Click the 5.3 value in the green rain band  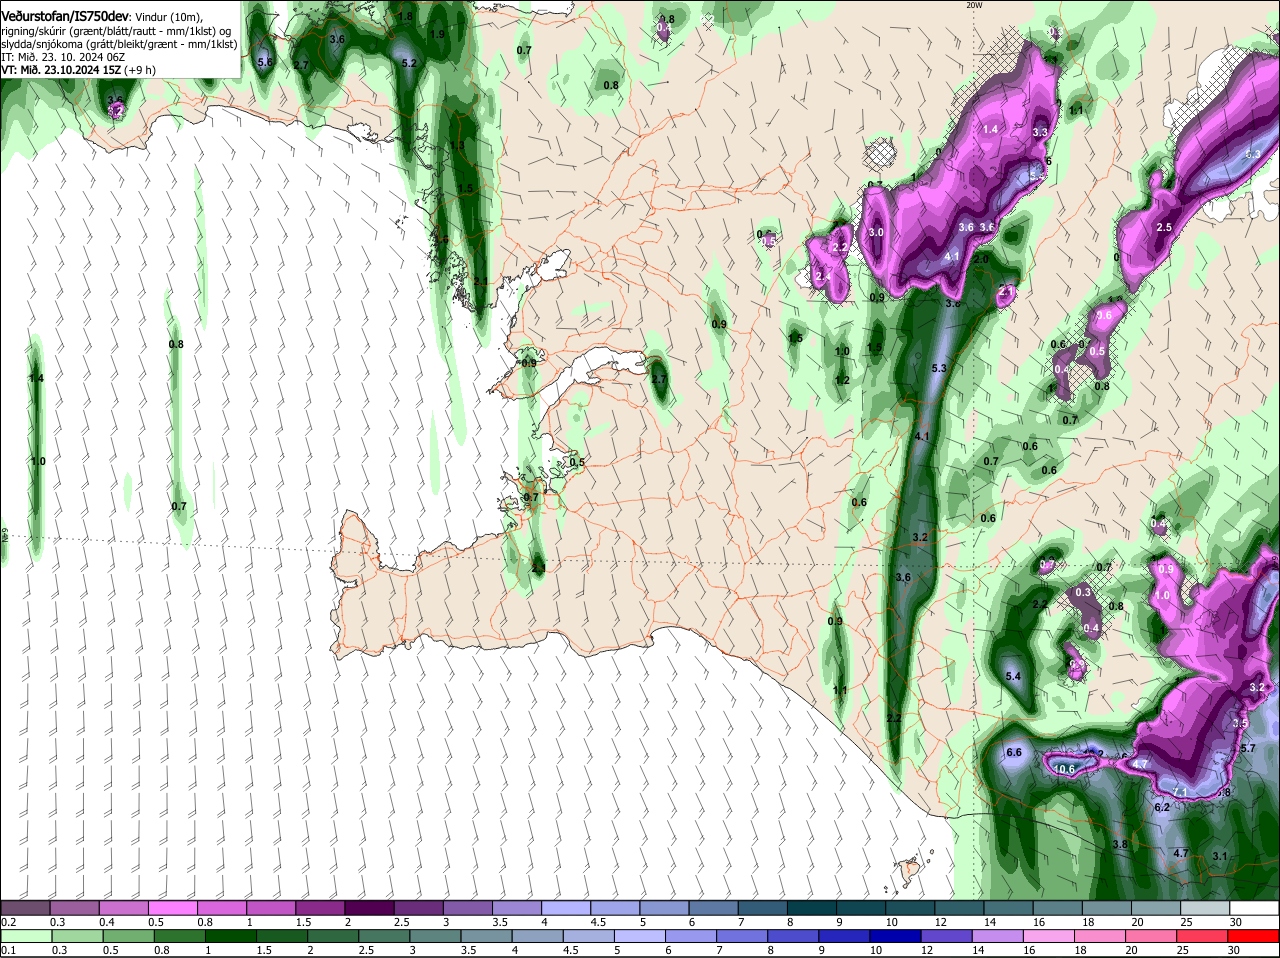click(938, 368)
